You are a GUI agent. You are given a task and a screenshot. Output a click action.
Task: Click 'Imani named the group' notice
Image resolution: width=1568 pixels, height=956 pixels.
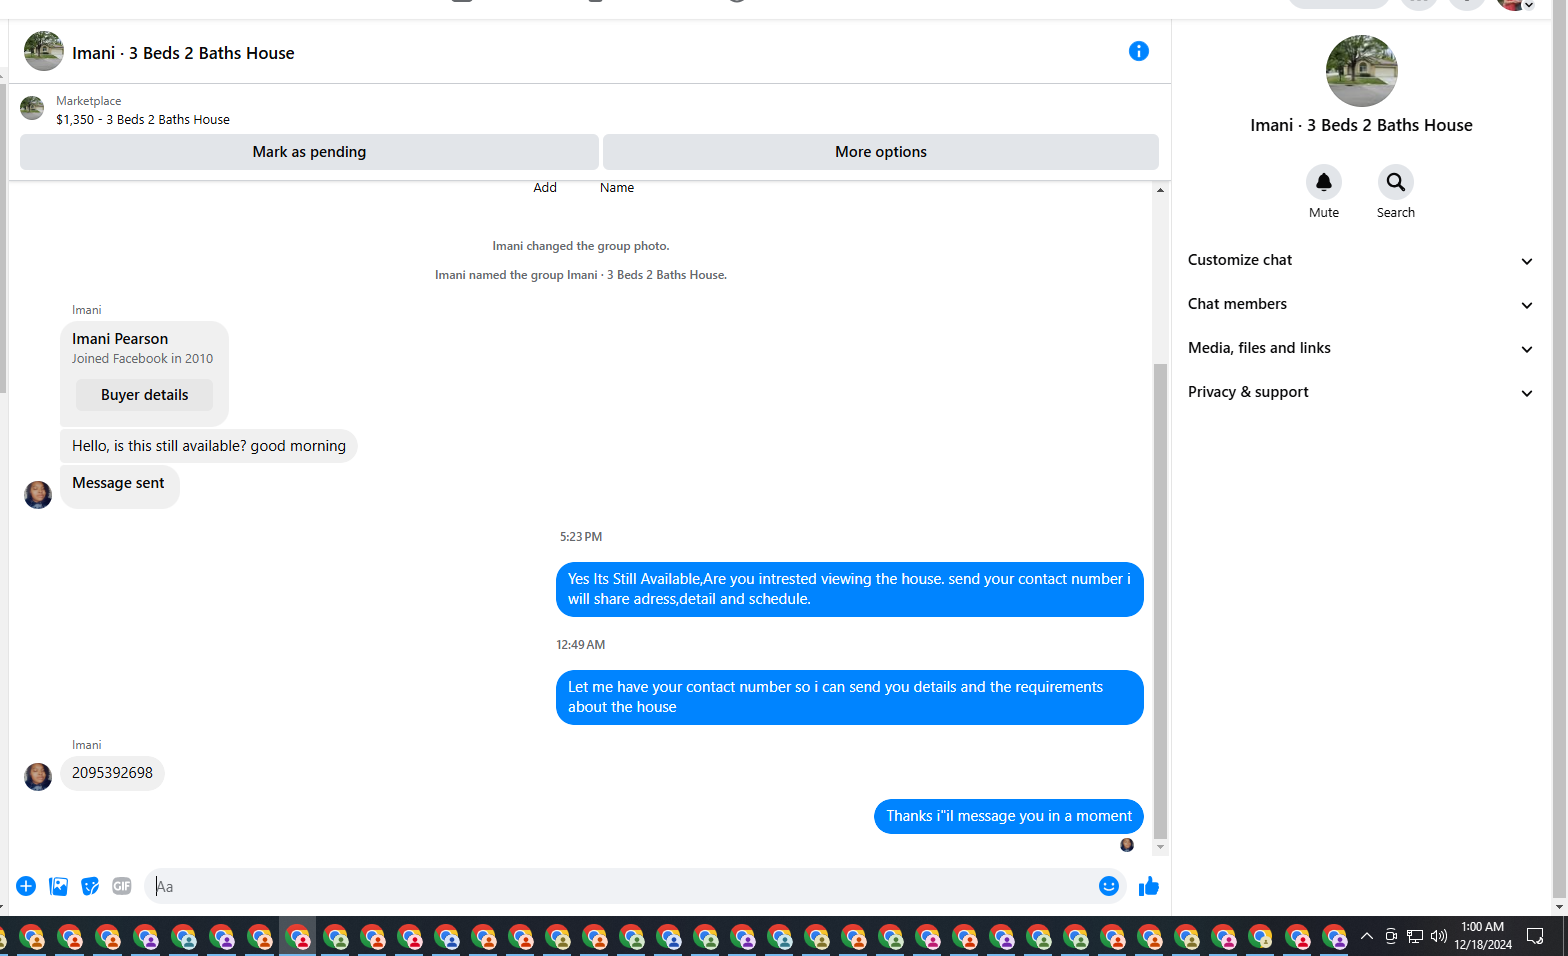(581, 275)
